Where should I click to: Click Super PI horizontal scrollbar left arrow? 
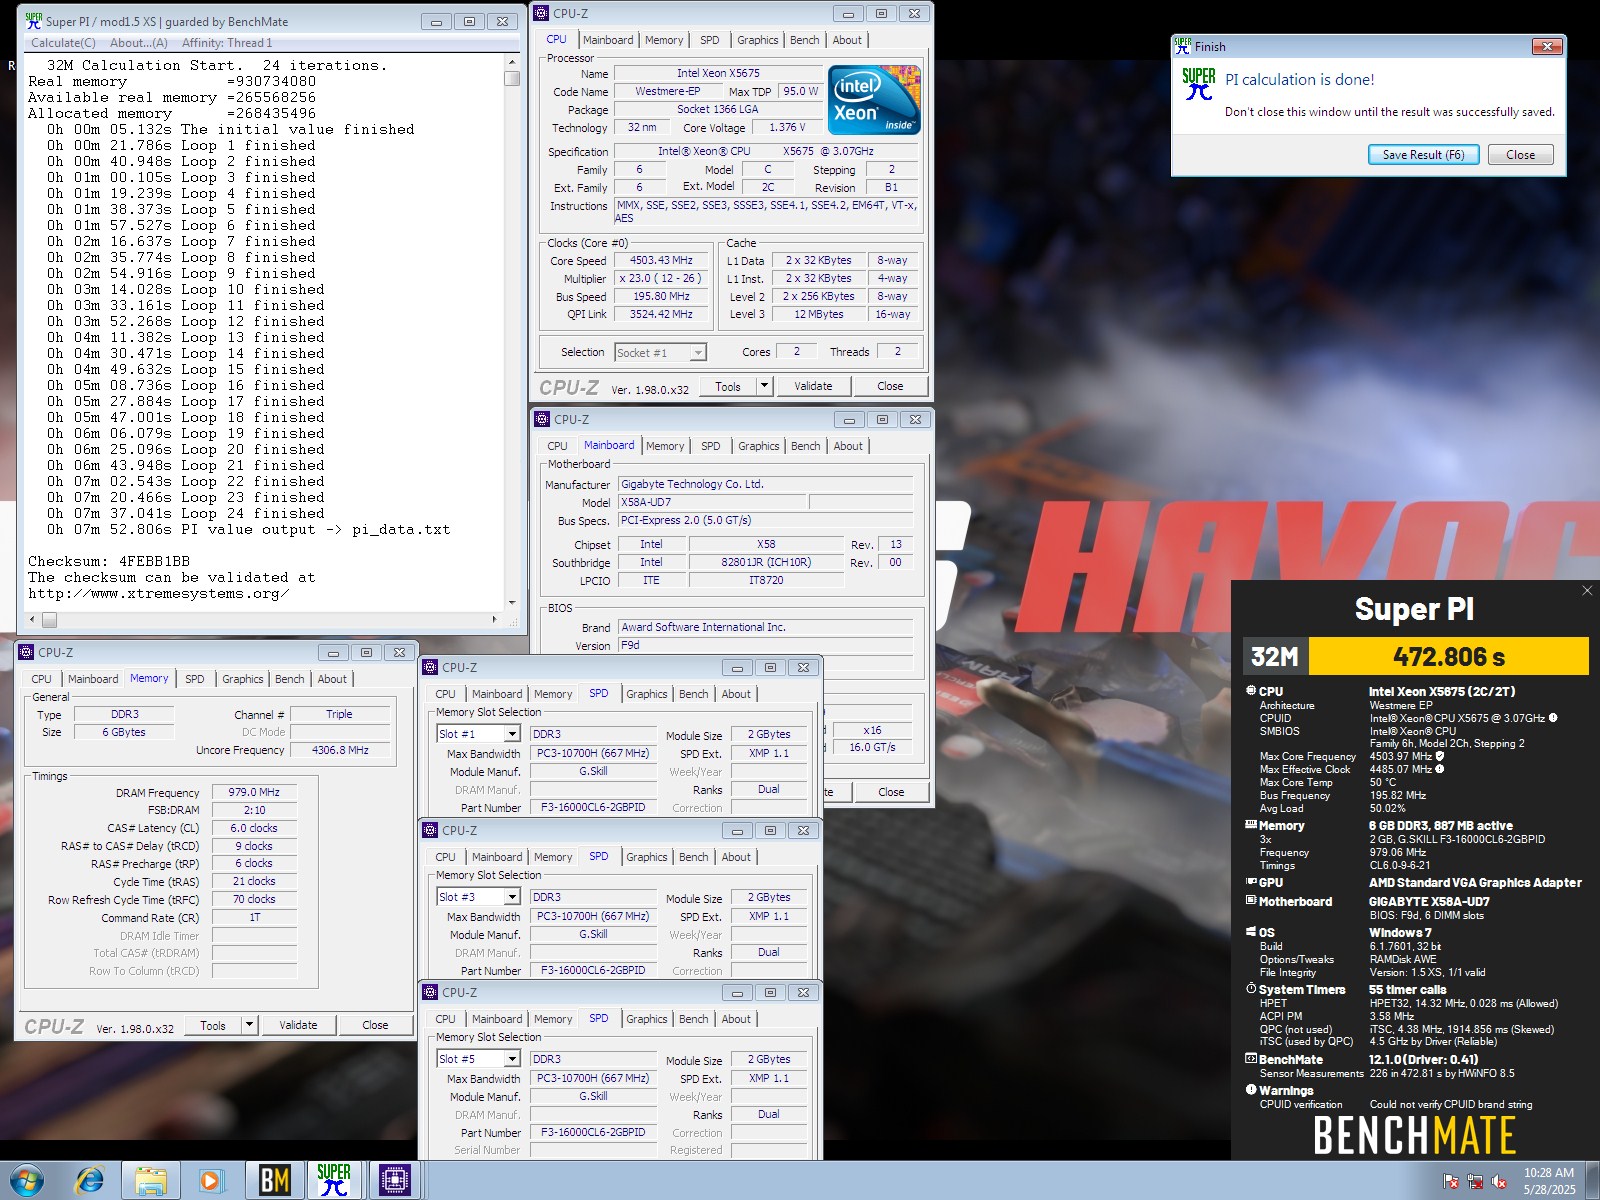34,620
